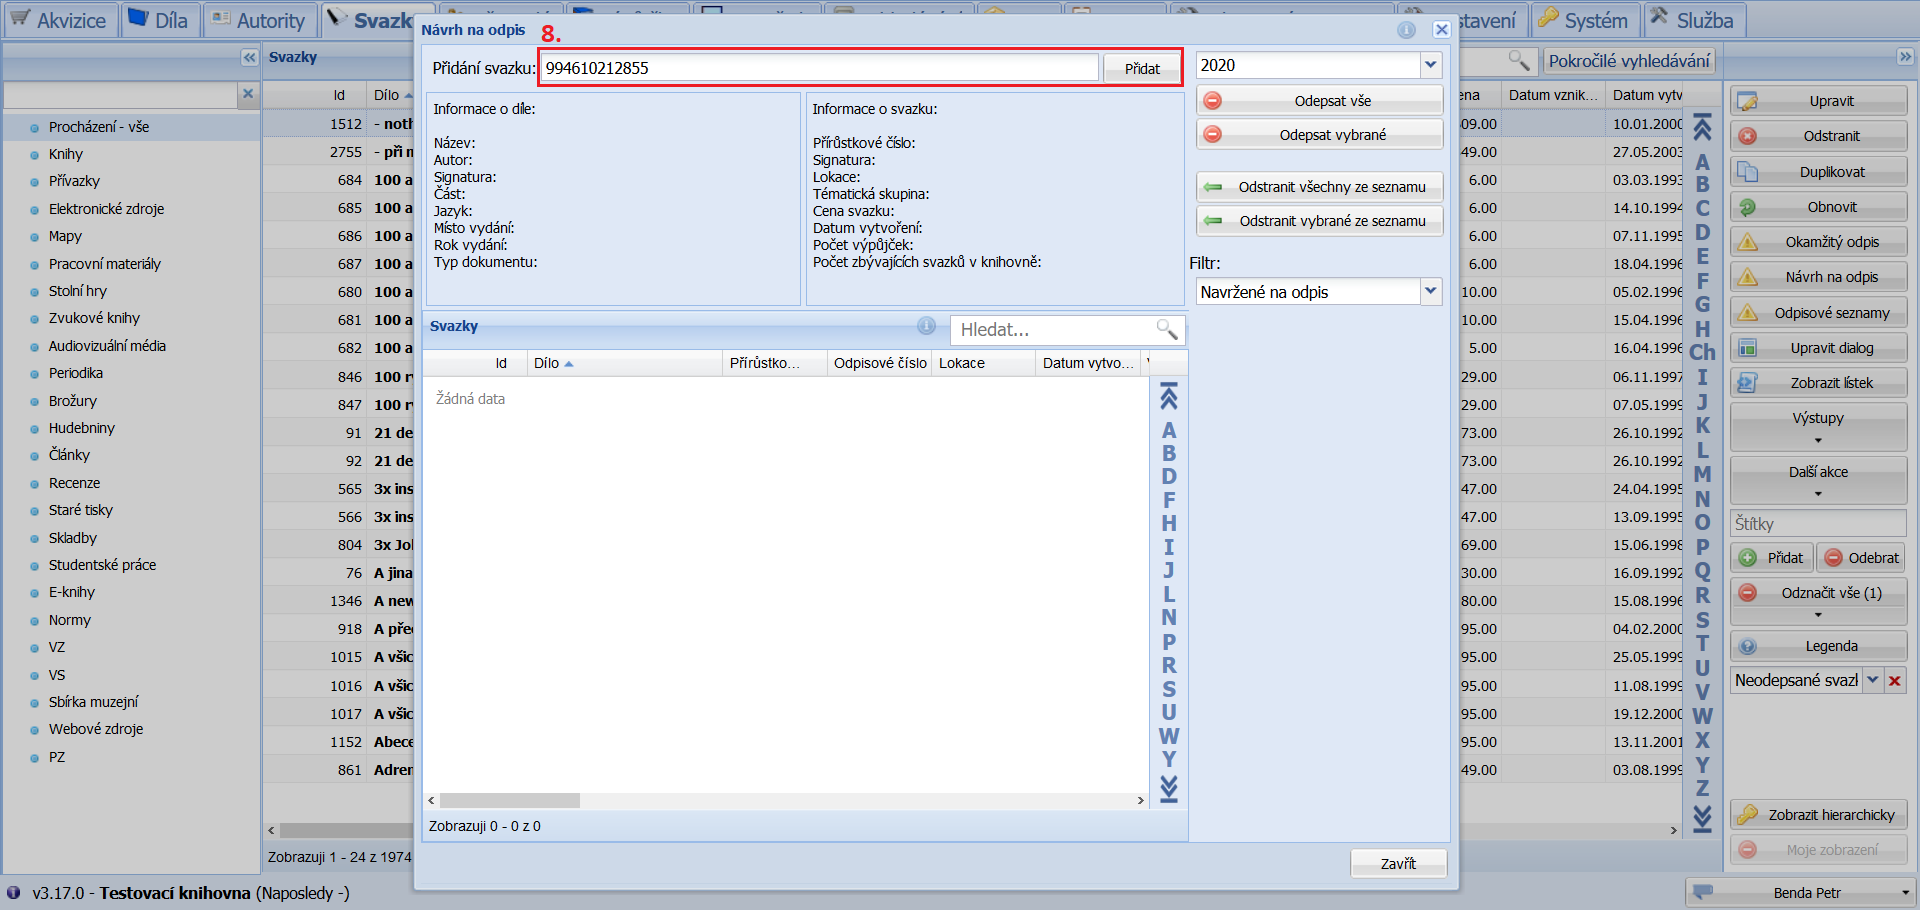The width and height of the screenshot is (1920, 910).
Task: Jump to list top in the main window's alphabet strip
Action: pos(1702,128)
